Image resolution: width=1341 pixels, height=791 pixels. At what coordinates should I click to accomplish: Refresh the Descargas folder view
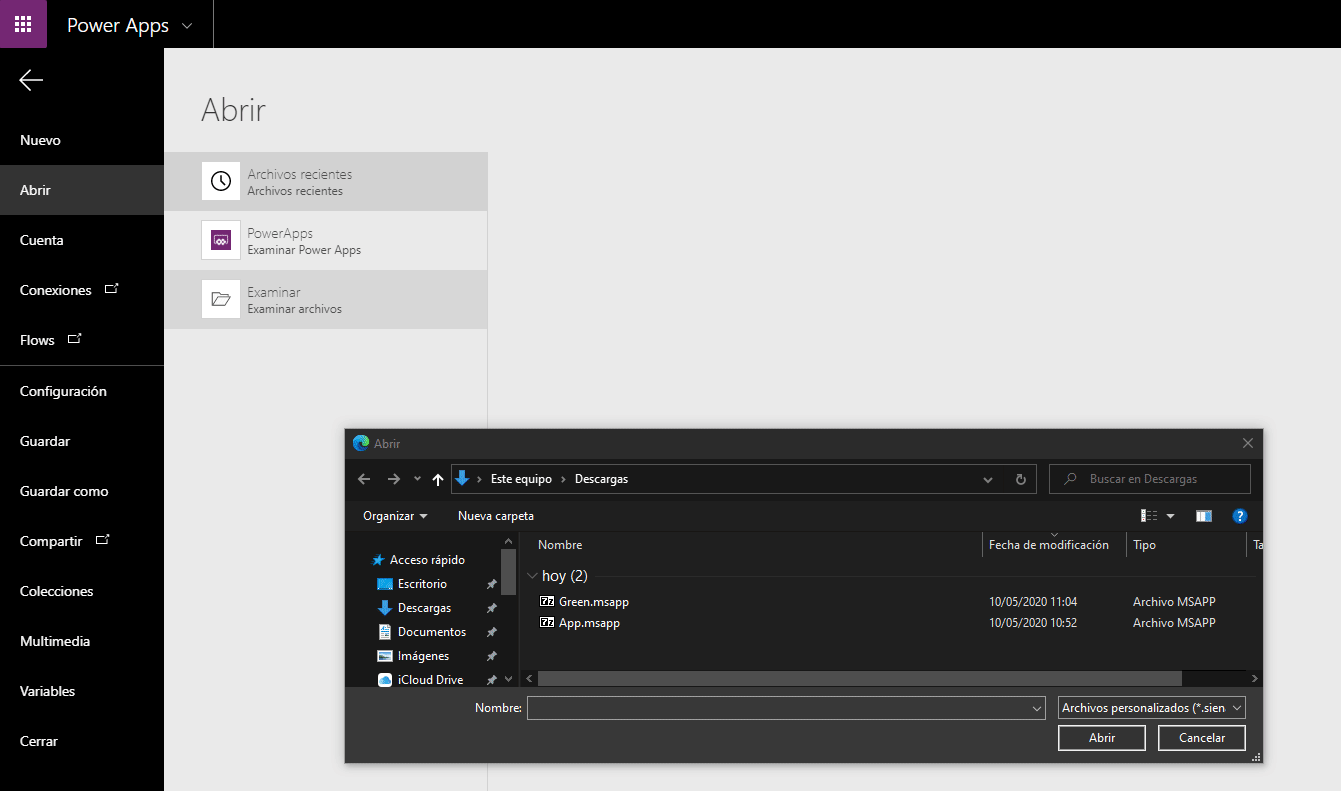coord(1021,479)
